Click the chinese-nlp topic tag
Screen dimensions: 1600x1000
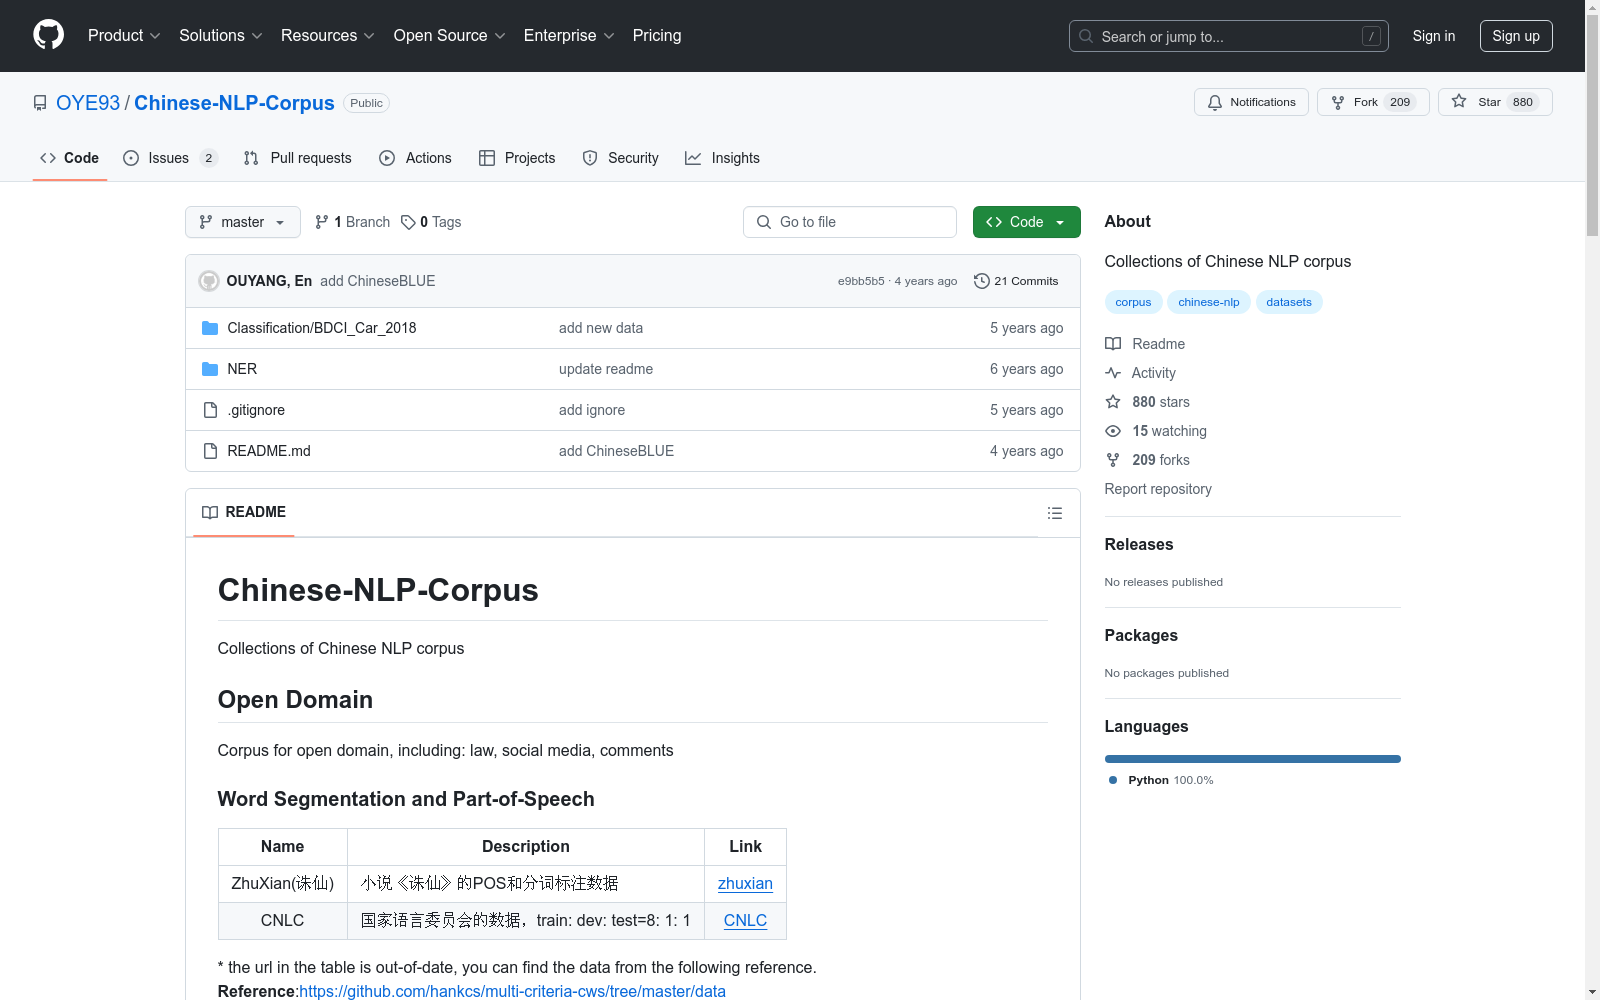pyautogui.click(x=1209, y=302)
